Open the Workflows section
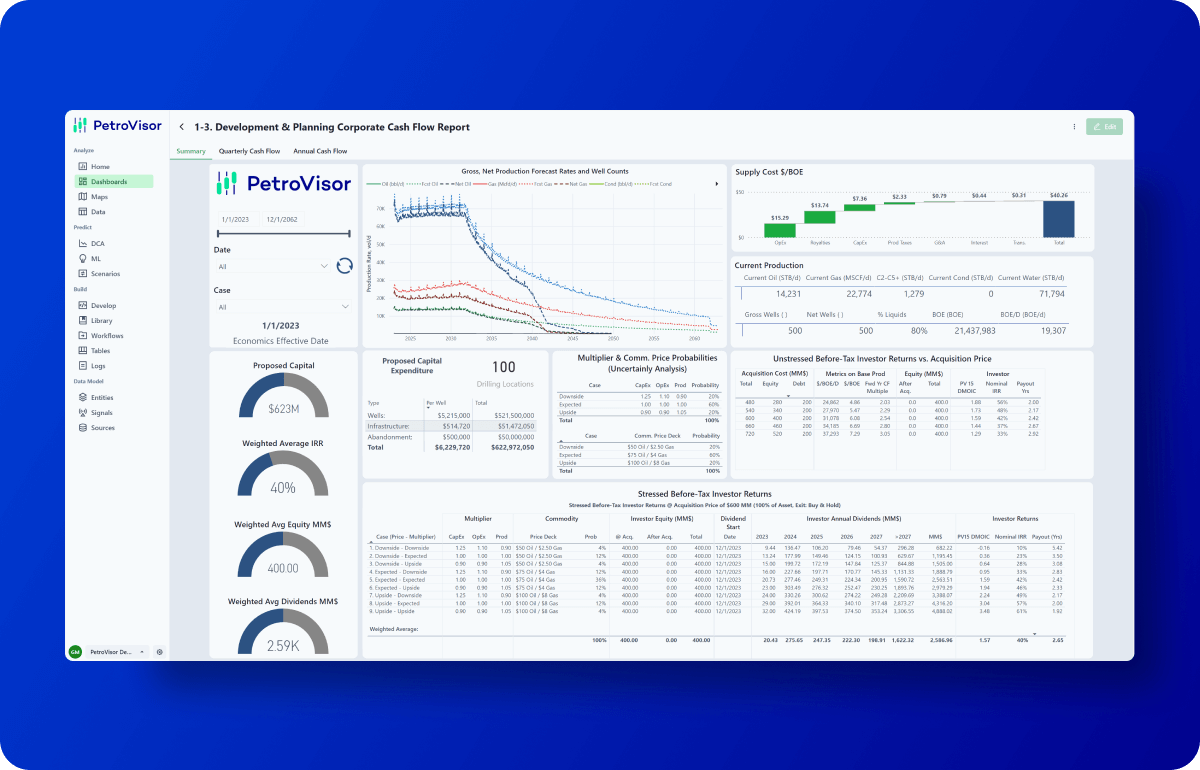 click(107, 335)
